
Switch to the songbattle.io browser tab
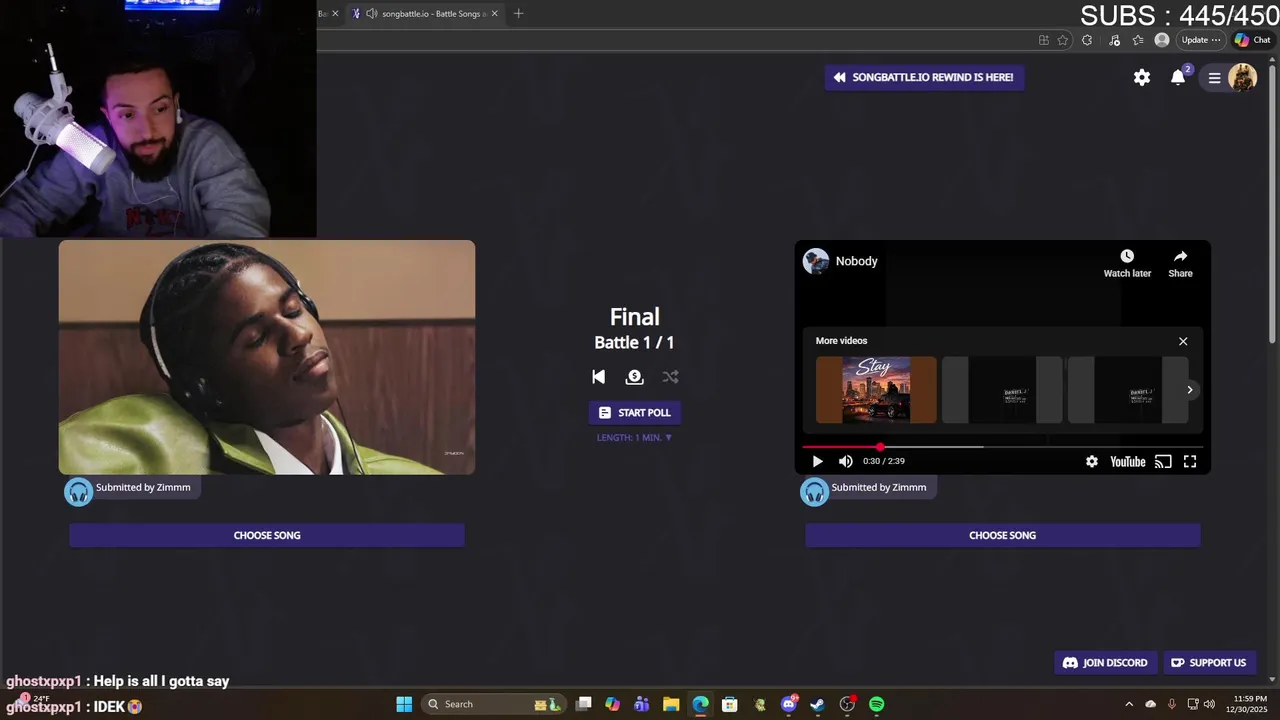point(425,14)
